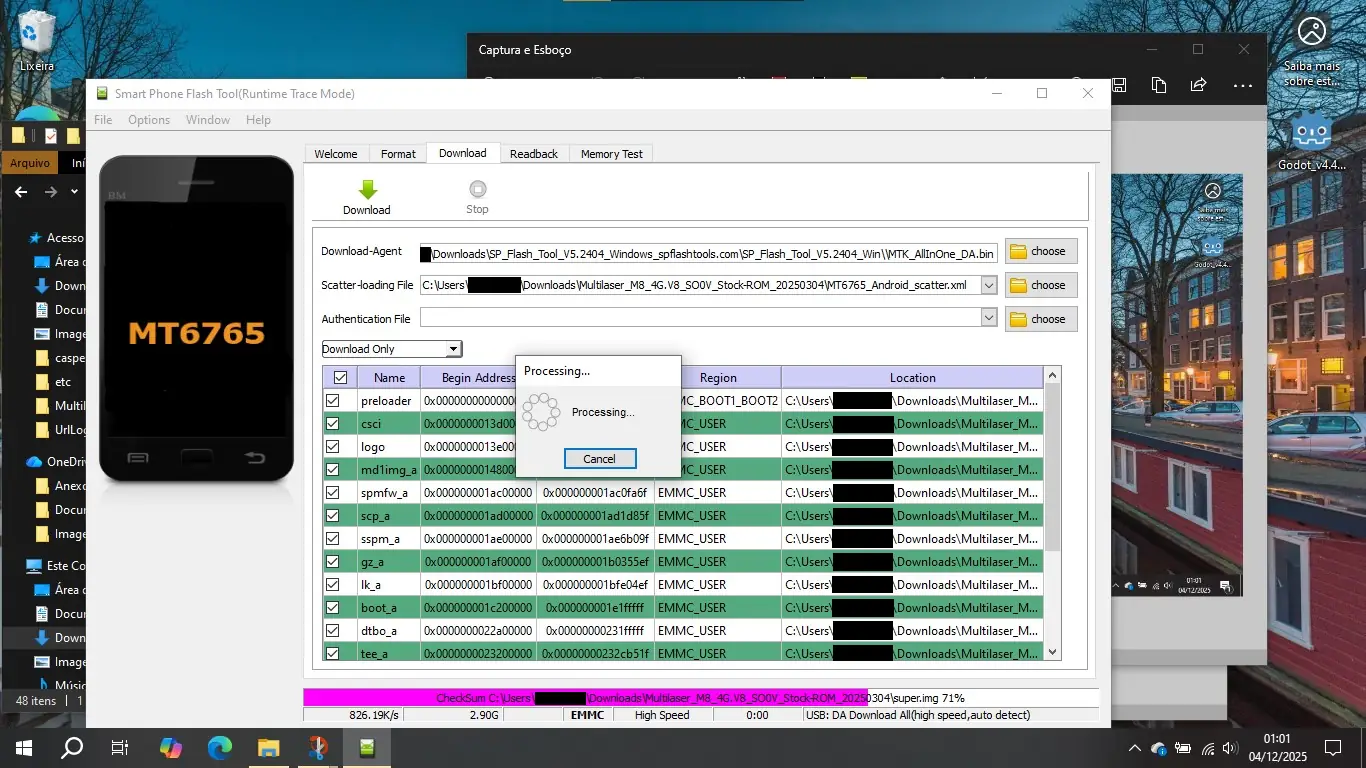The width and height of the screenshot is (1366, 768).
Task: Click the Download-Agent choose folder button
Action: (x=1040, y=251)
